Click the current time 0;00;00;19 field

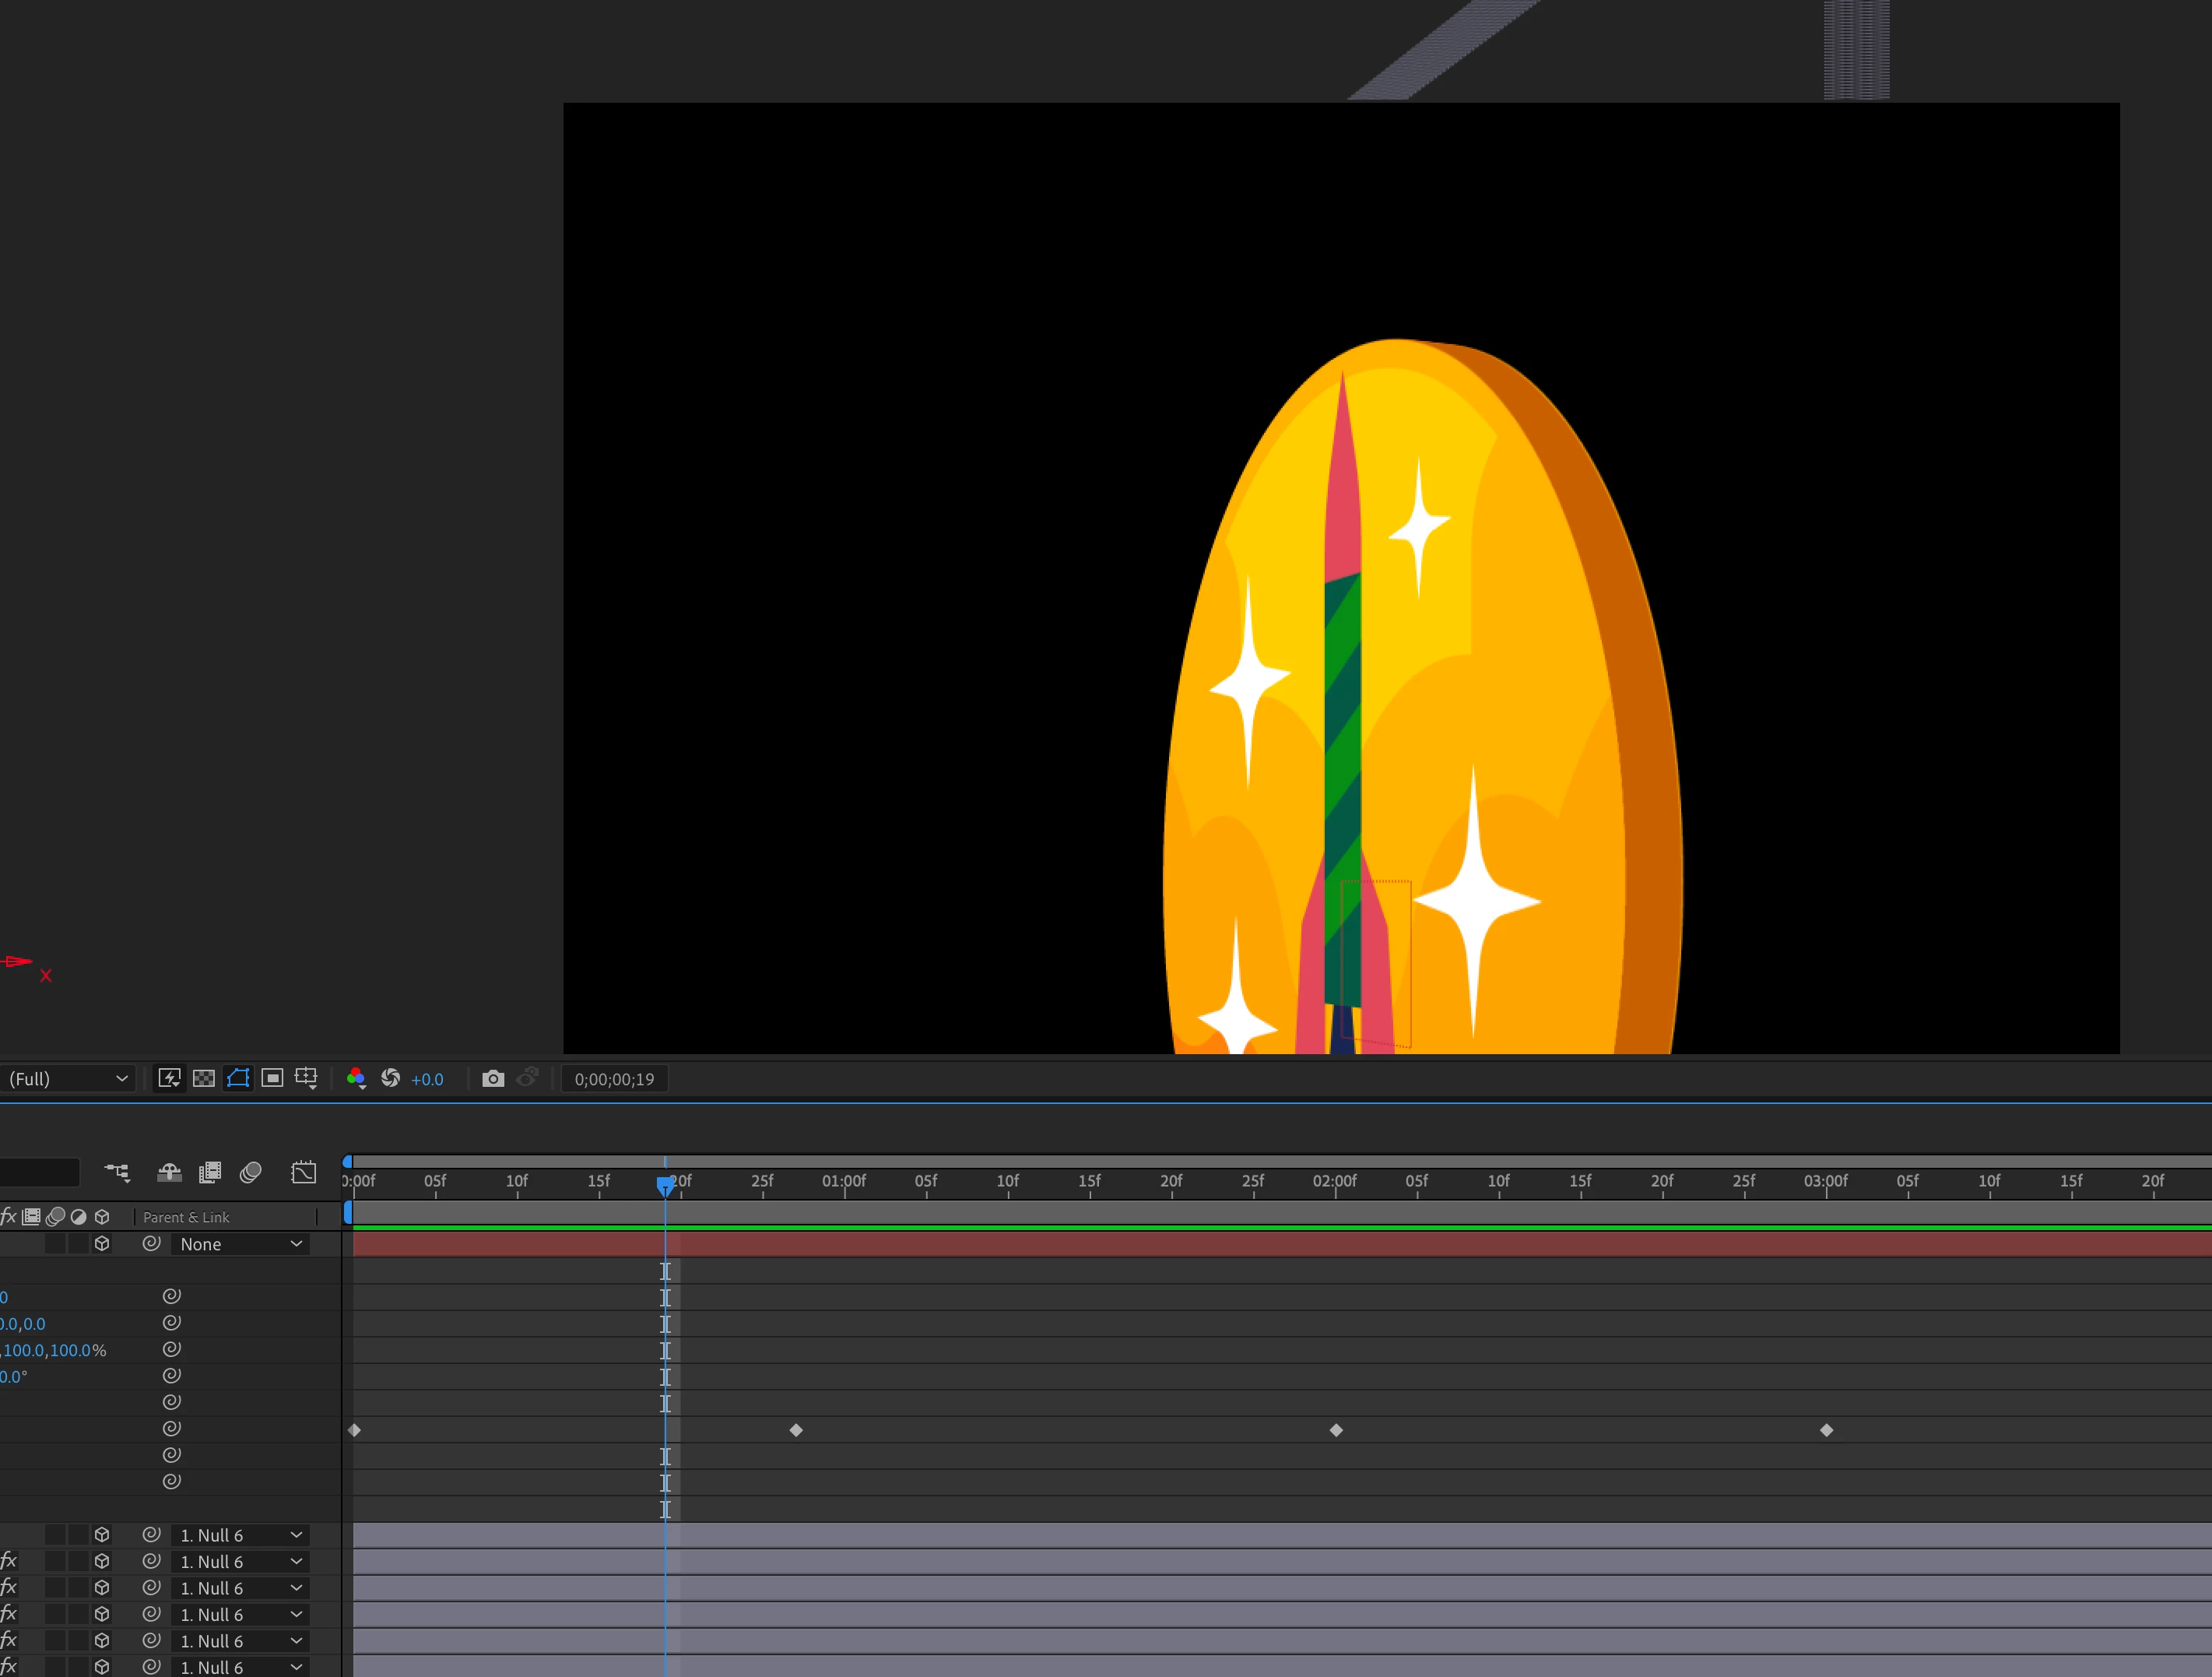(x=614, y=1079)
